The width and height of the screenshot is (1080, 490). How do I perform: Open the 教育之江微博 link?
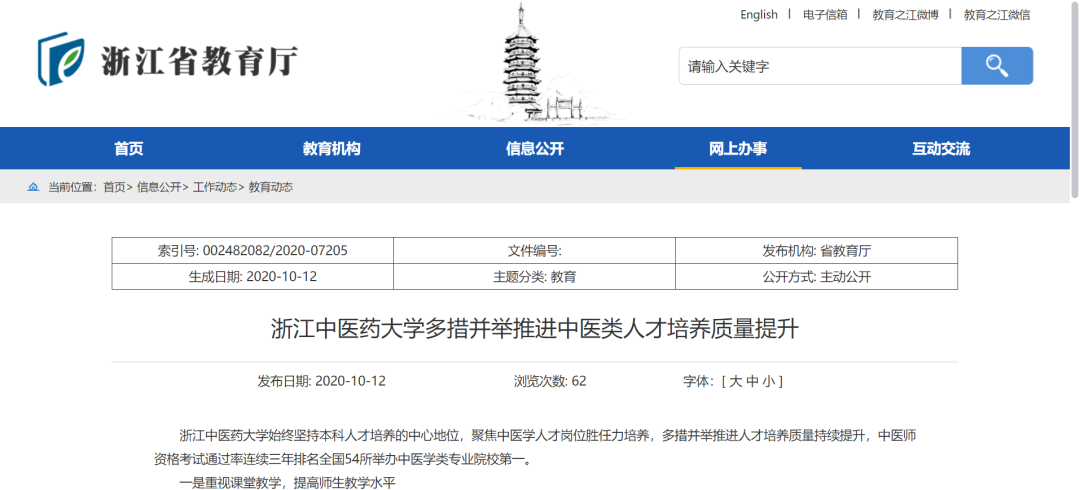click(x=904, y=14)
